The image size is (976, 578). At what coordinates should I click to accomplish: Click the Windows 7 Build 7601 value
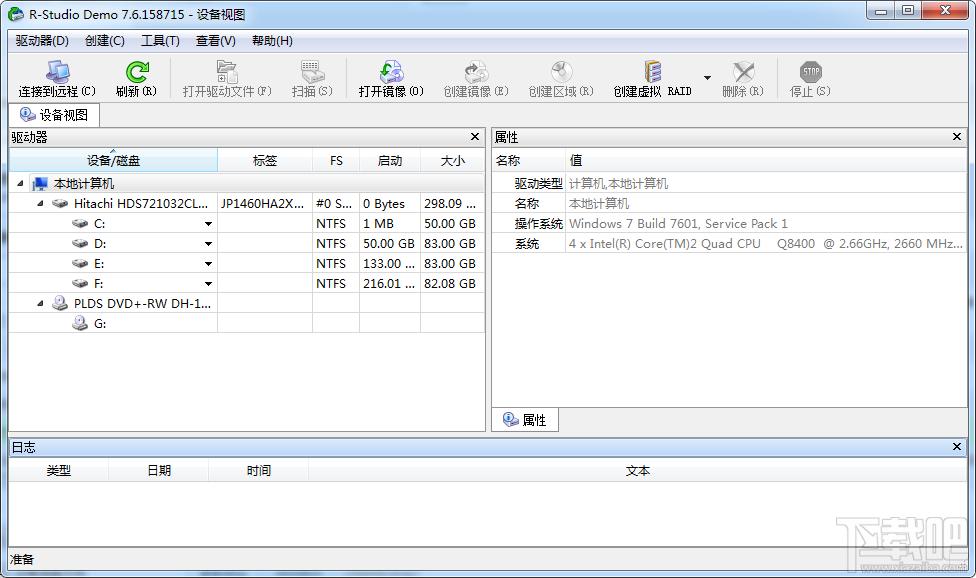678,223
